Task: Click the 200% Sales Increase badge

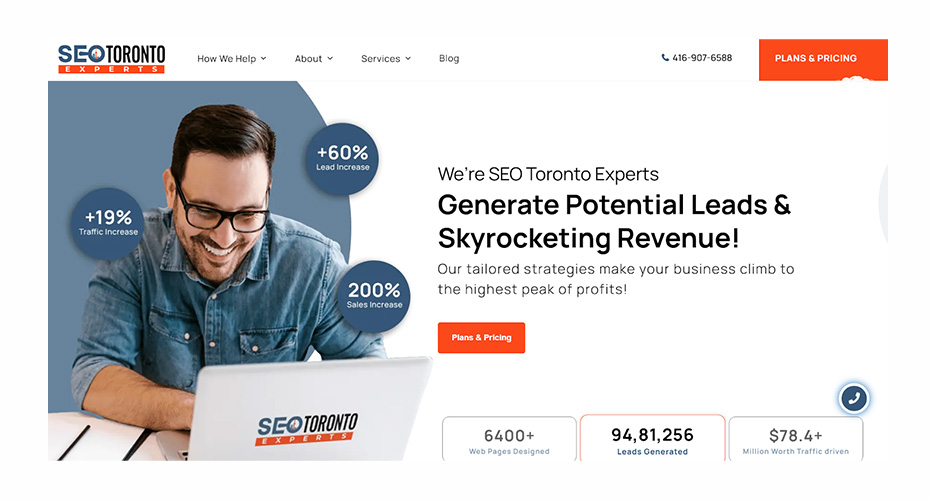Action: (374, 296)
